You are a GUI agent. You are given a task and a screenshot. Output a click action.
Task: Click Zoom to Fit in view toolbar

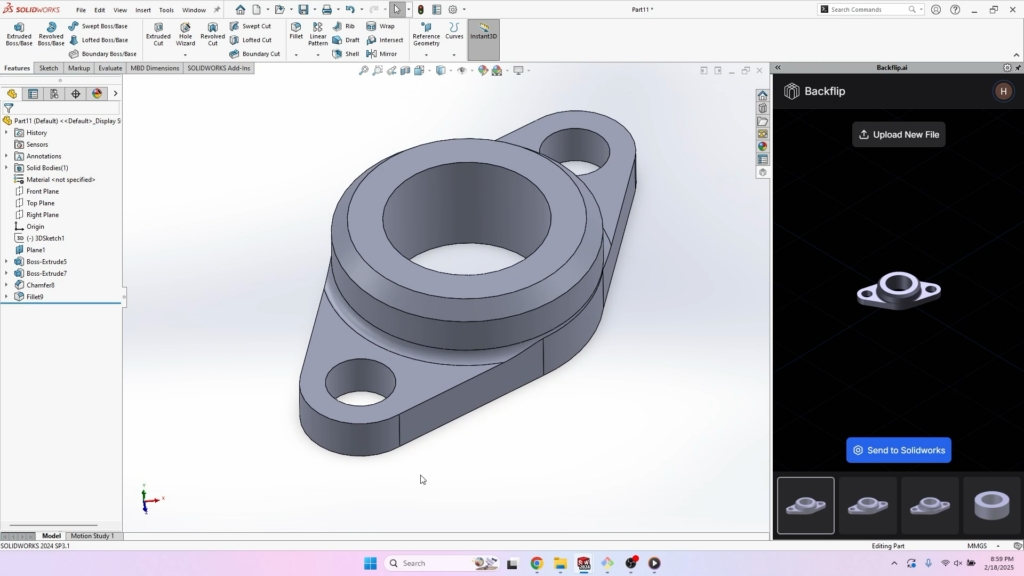point(364,71)
